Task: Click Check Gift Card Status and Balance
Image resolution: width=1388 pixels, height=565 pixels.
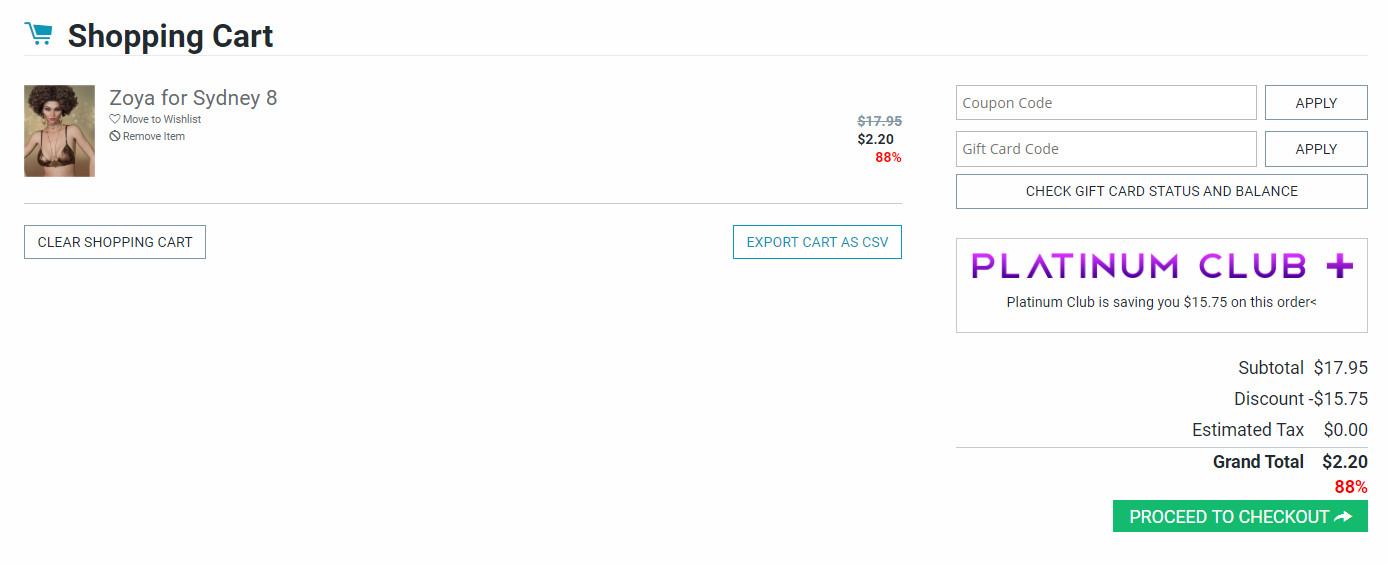Action: pyautogui.click(x=1161, y=191)
